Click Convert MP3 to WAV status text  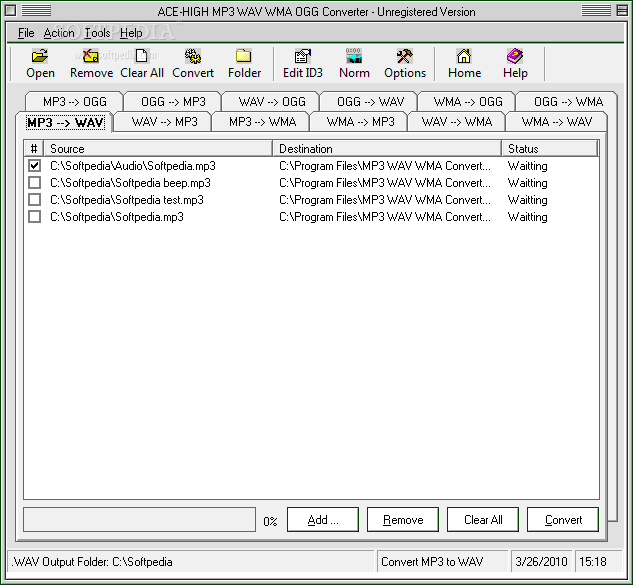point(432,562)
